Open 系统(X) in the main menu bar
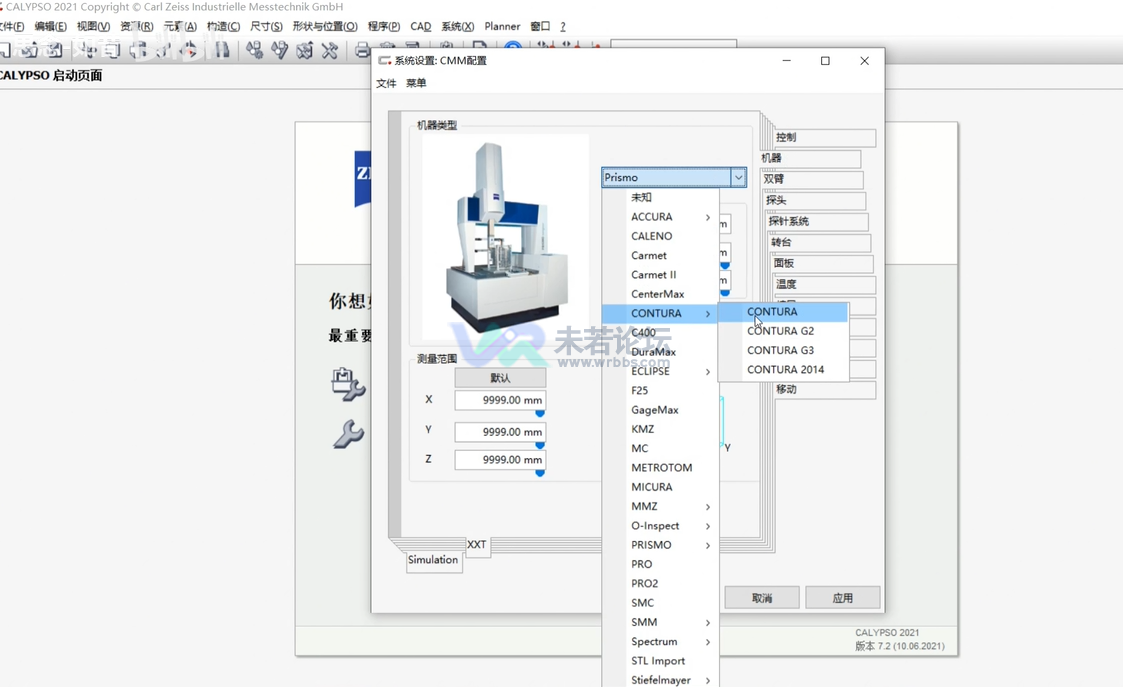 tap(458, 27)
